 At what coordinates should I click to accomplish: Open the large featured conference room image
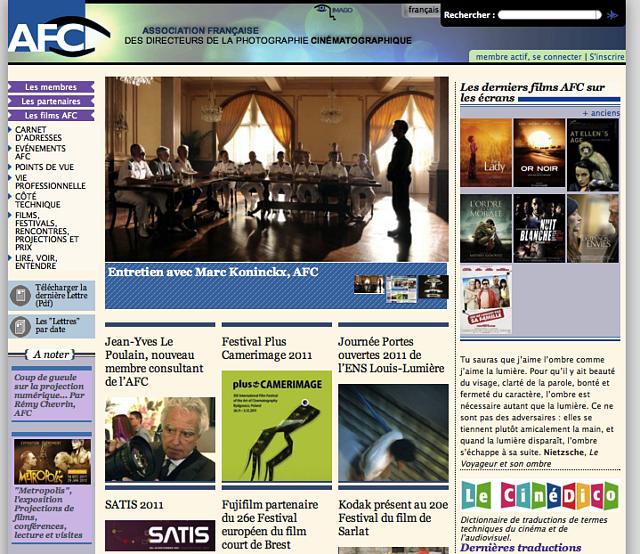(x=276, y=169)
